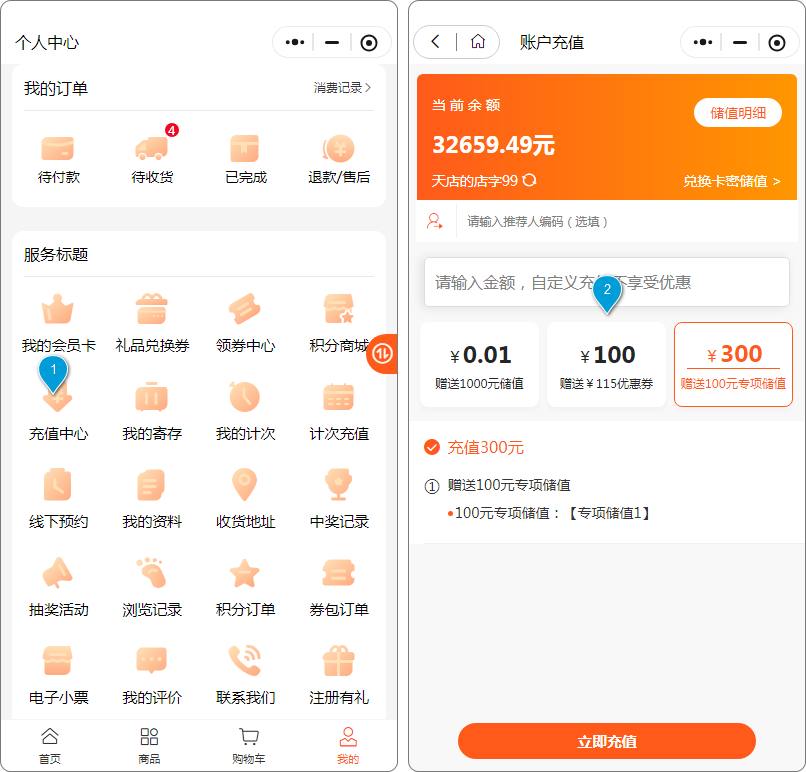Select the ¥300 recharge amount option
The image size is (806, 772).
pyautogui.click(x=733, y=364)
